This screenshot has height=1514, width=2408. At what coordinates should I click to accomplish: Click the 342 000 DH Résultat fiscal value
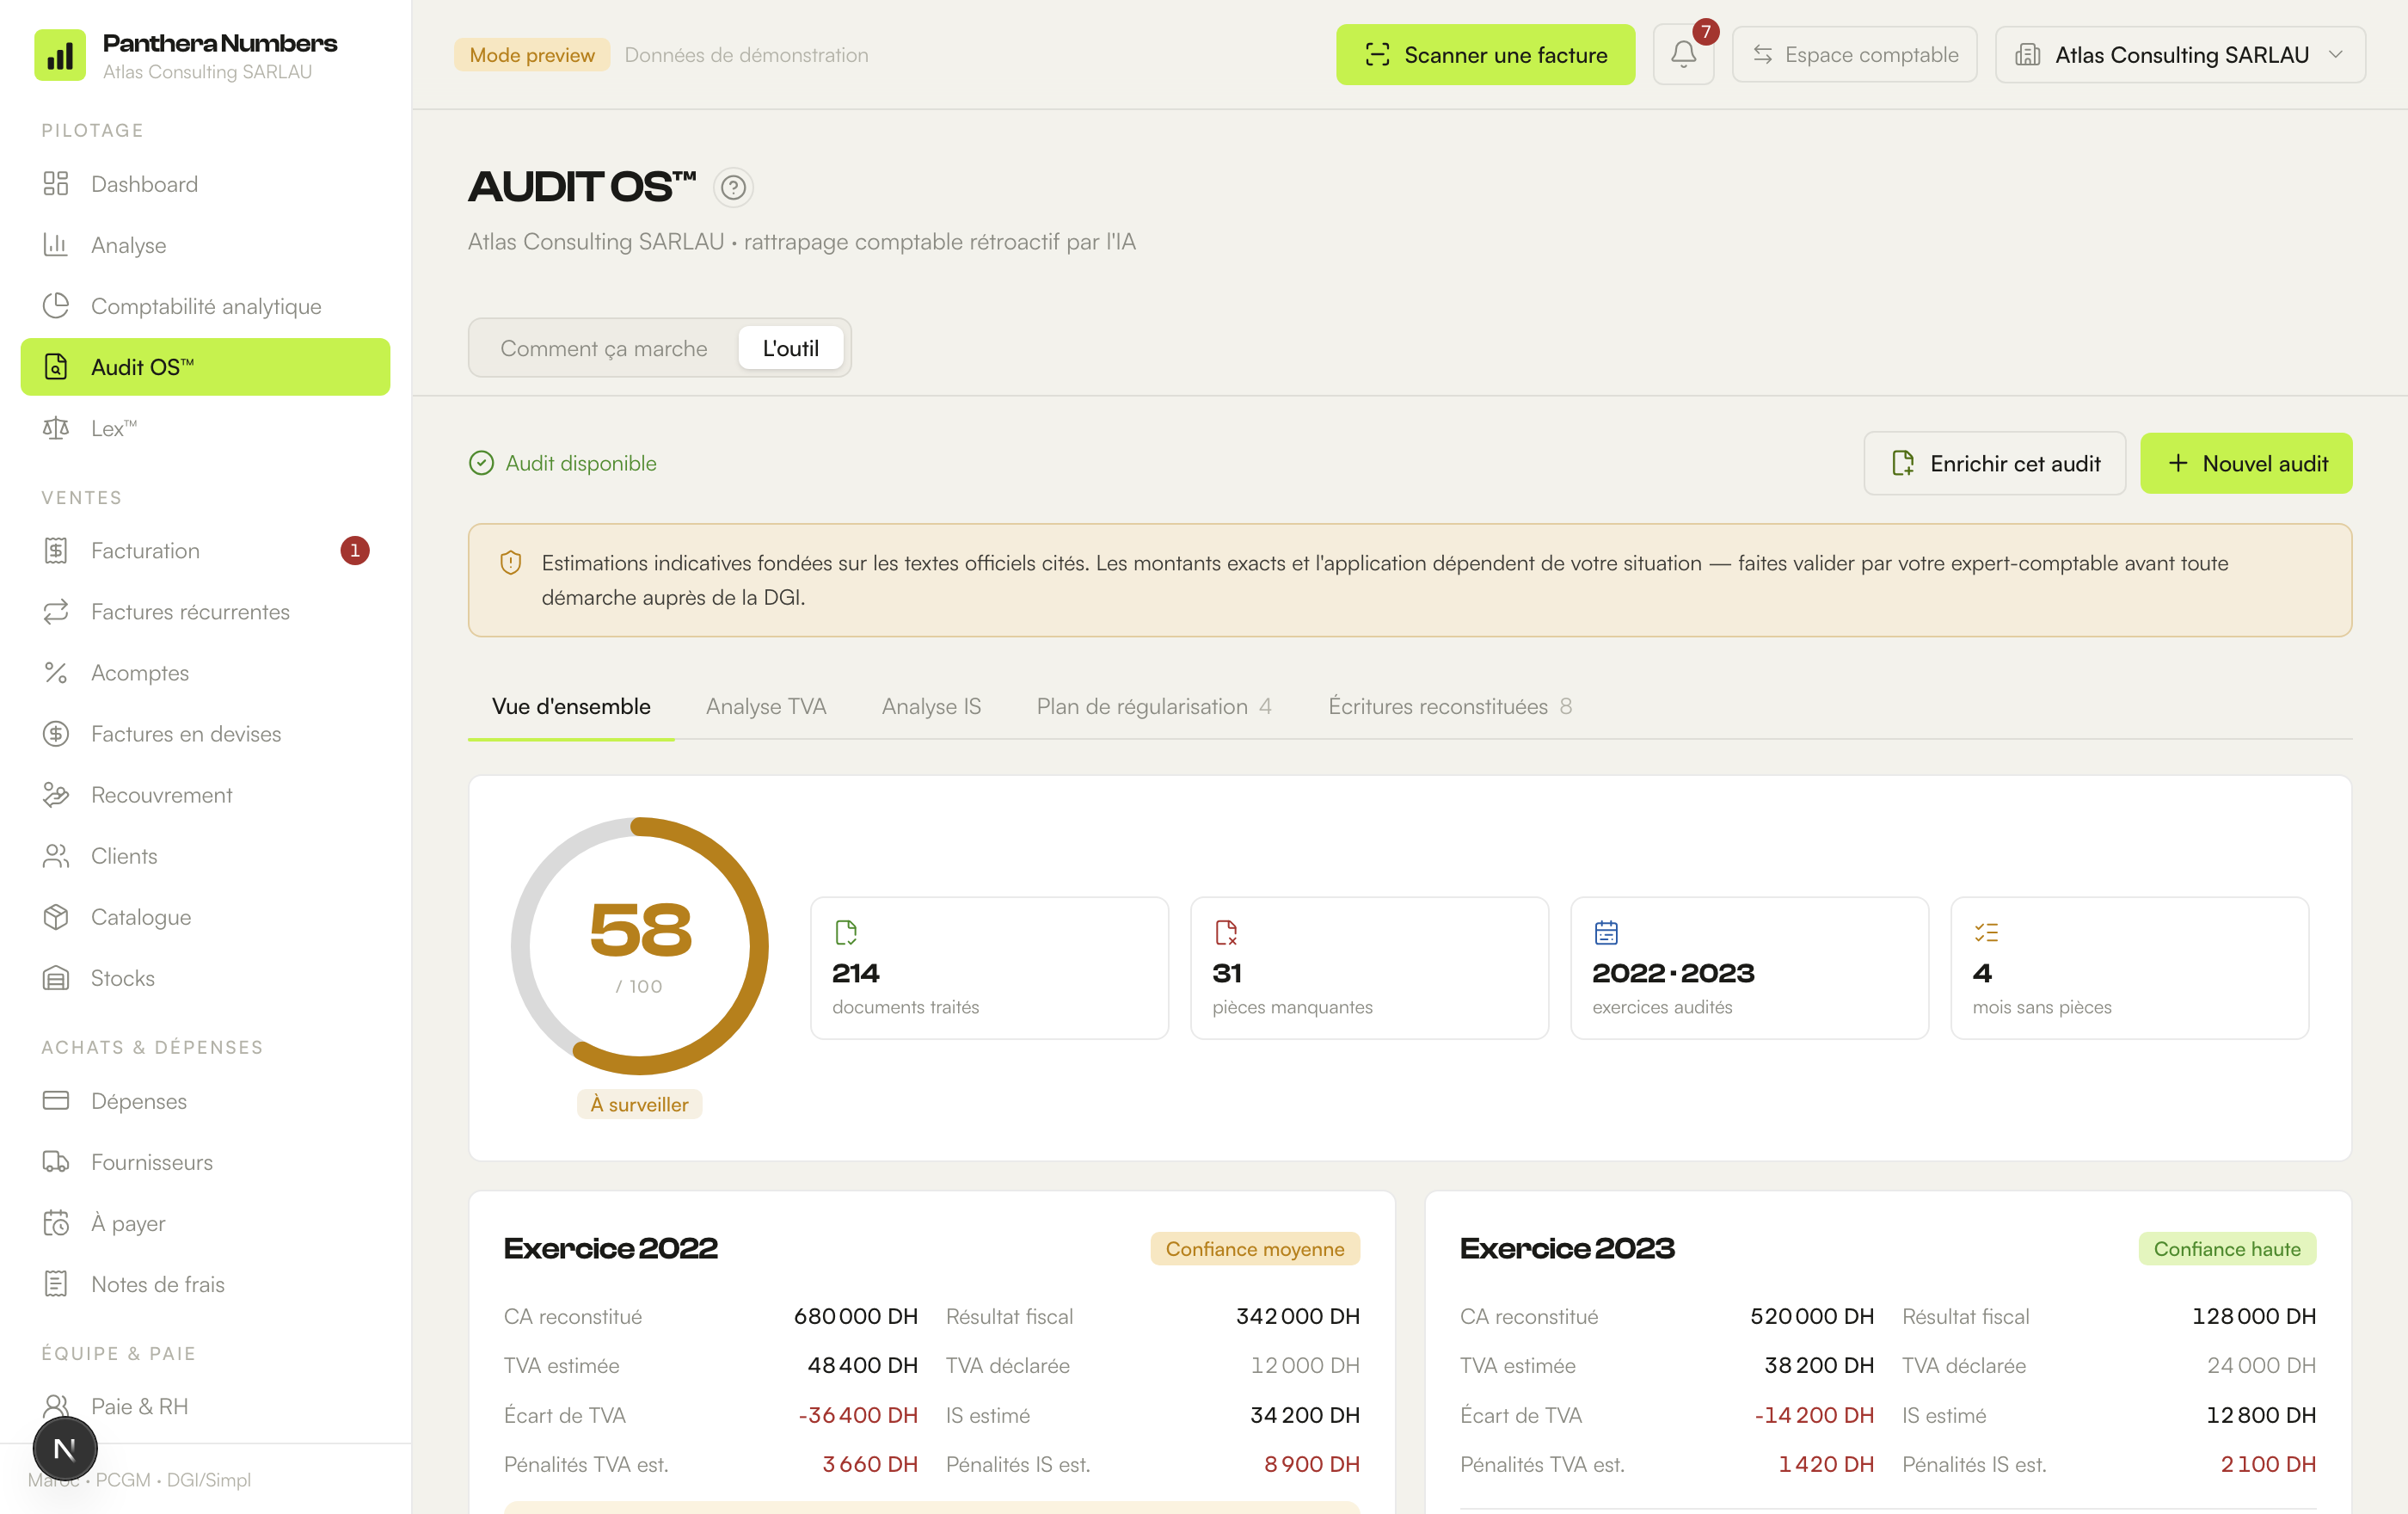point(1298,1317)
